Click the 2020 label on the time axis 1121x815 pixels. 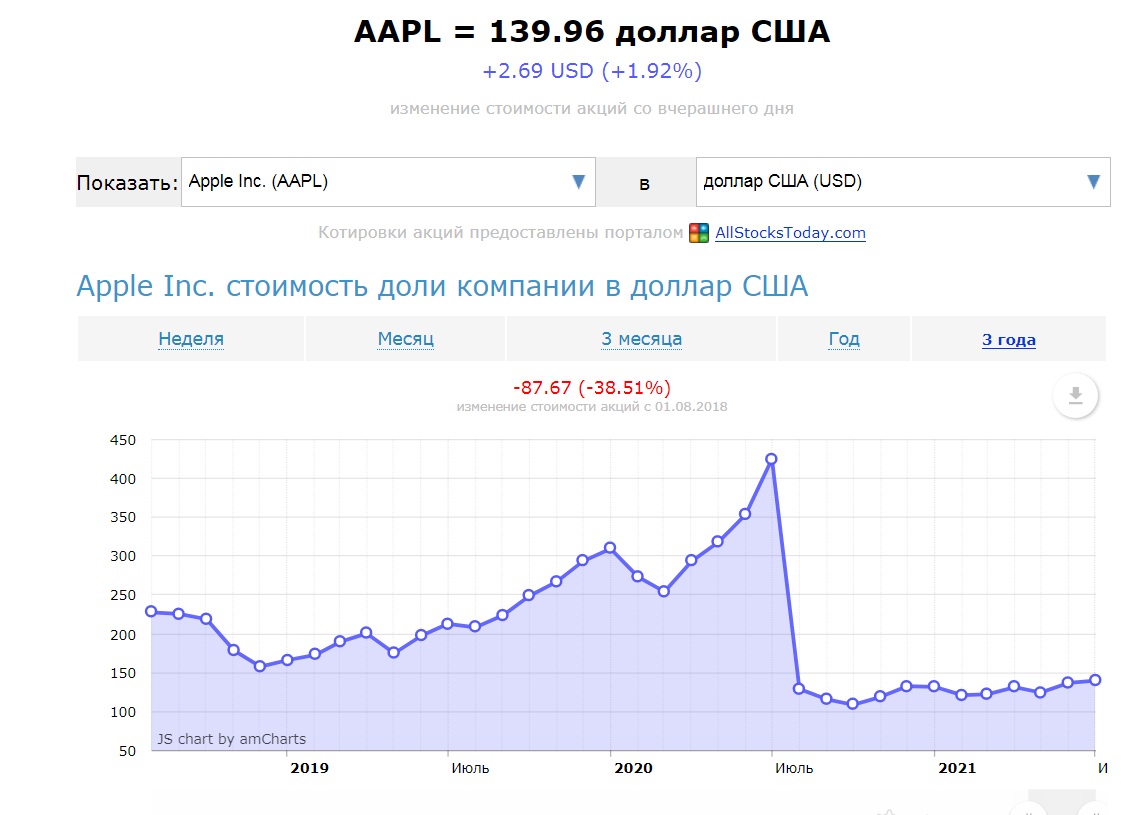[x=633, y=768]
